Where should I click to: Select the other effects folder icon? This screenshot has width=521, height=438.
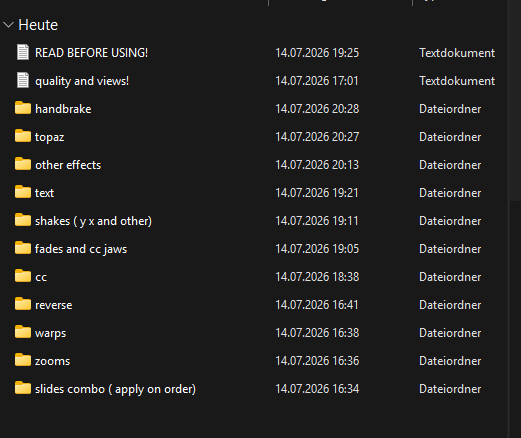[x=23, y=164]
